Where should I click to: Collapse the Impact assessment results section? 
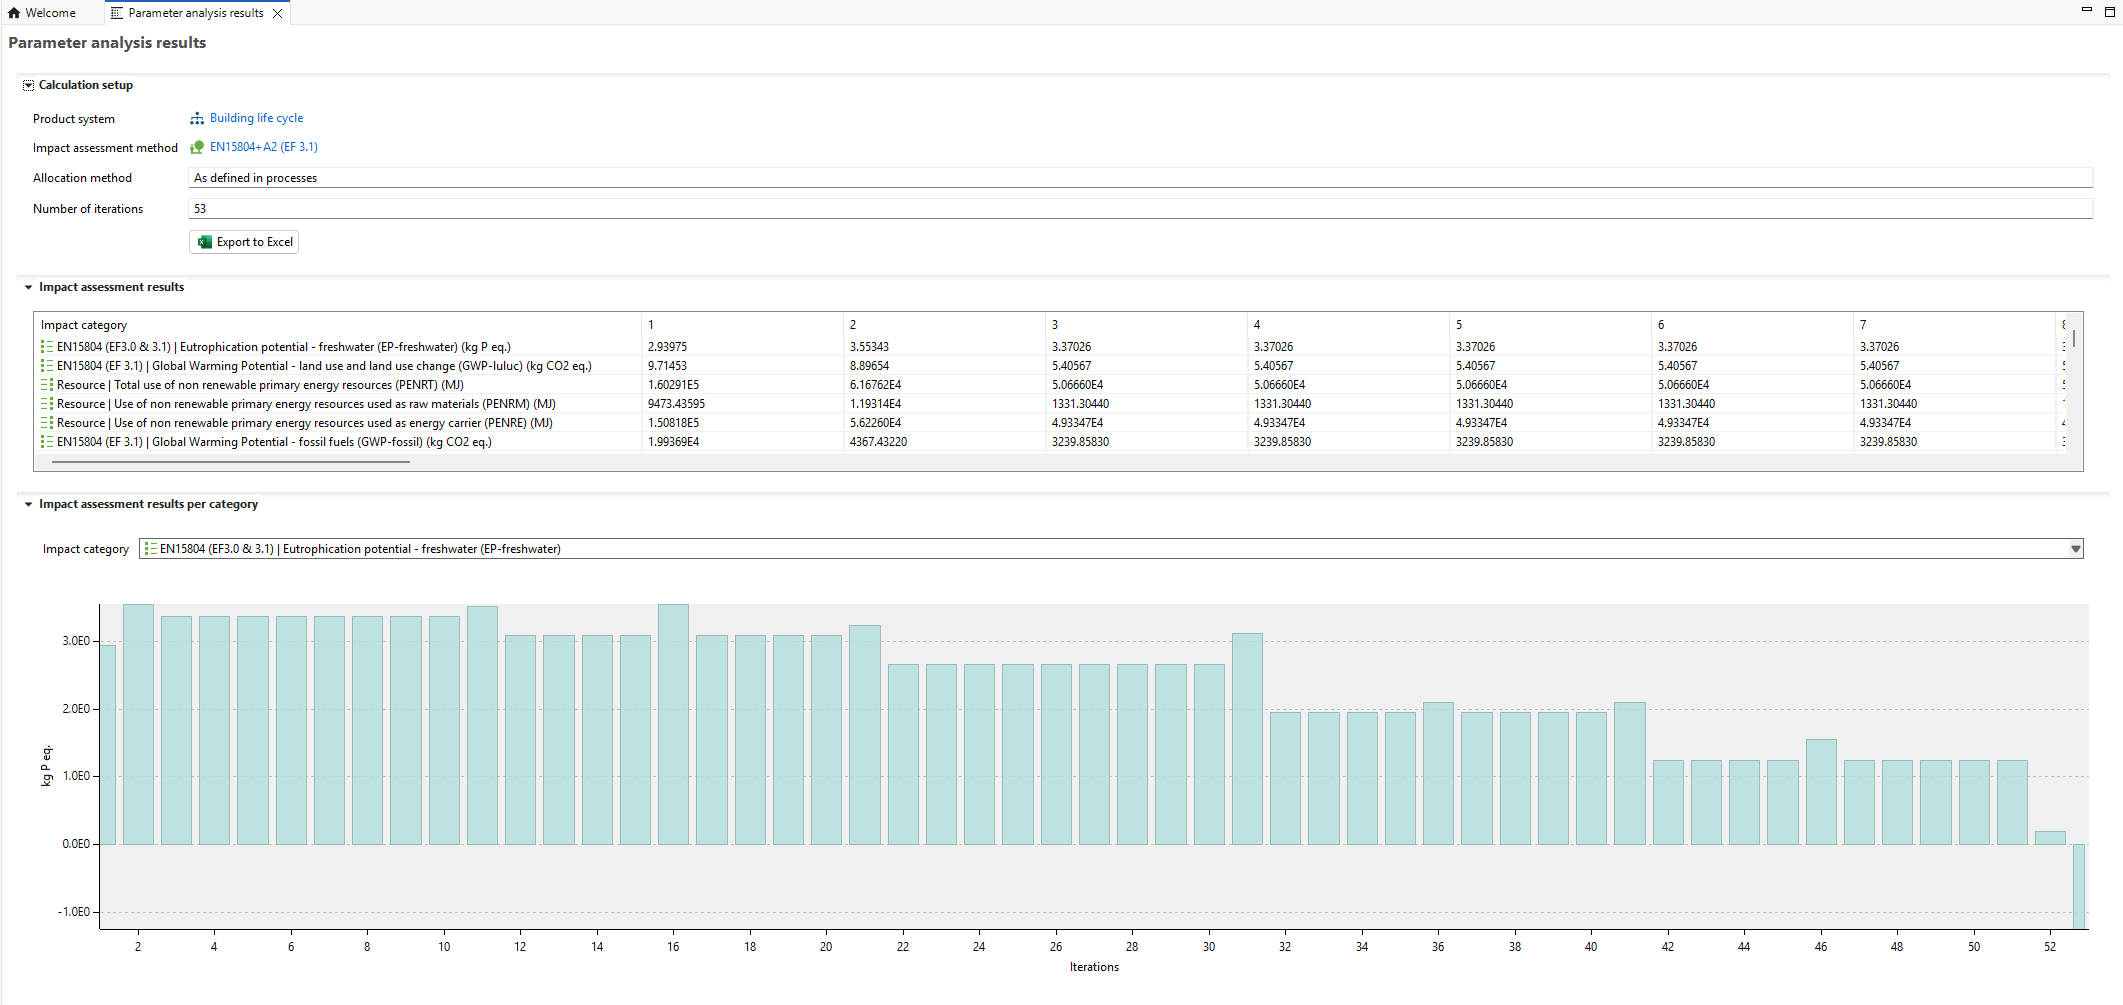click(x=28, y=288)
